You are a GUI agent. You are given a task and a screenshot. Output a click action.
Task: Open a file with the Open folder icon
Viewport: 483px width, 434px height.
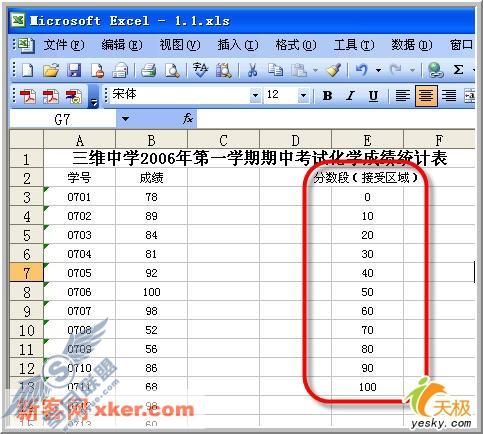click(51, 70)
